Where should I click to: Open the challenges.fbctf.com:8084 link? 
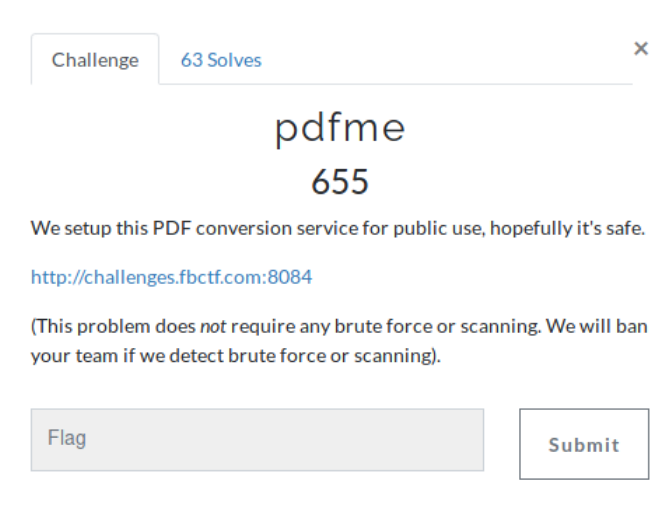click(171, 277)
